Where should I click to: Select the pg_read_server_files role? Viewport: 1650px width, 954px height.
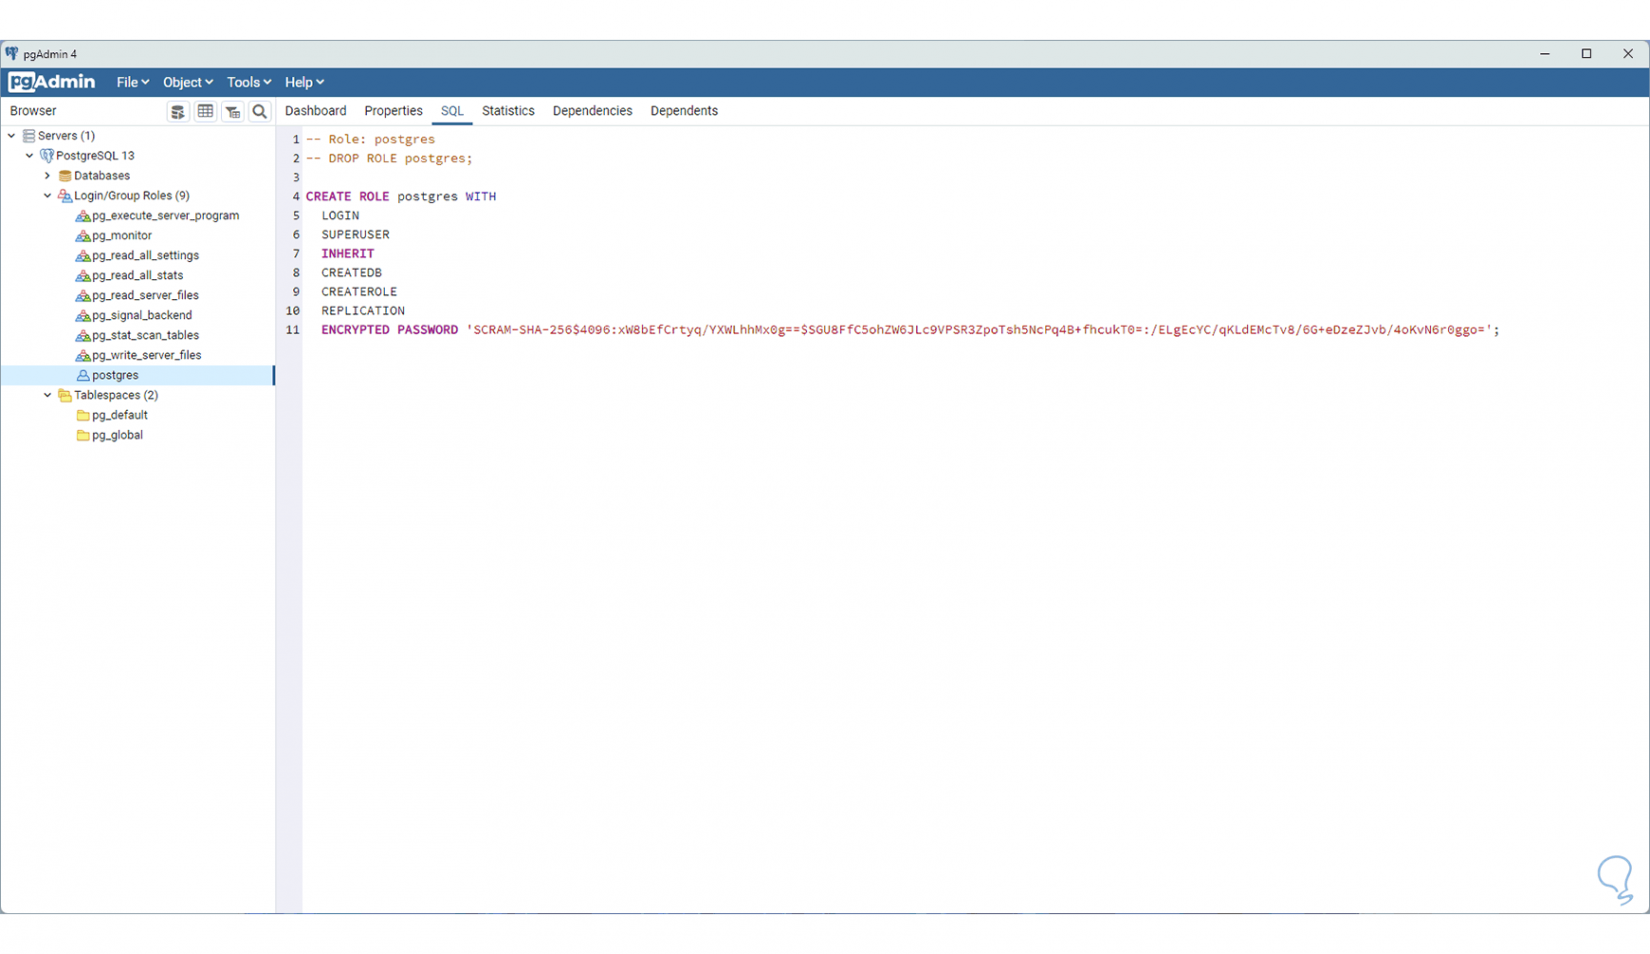click(x=145, y=296)
